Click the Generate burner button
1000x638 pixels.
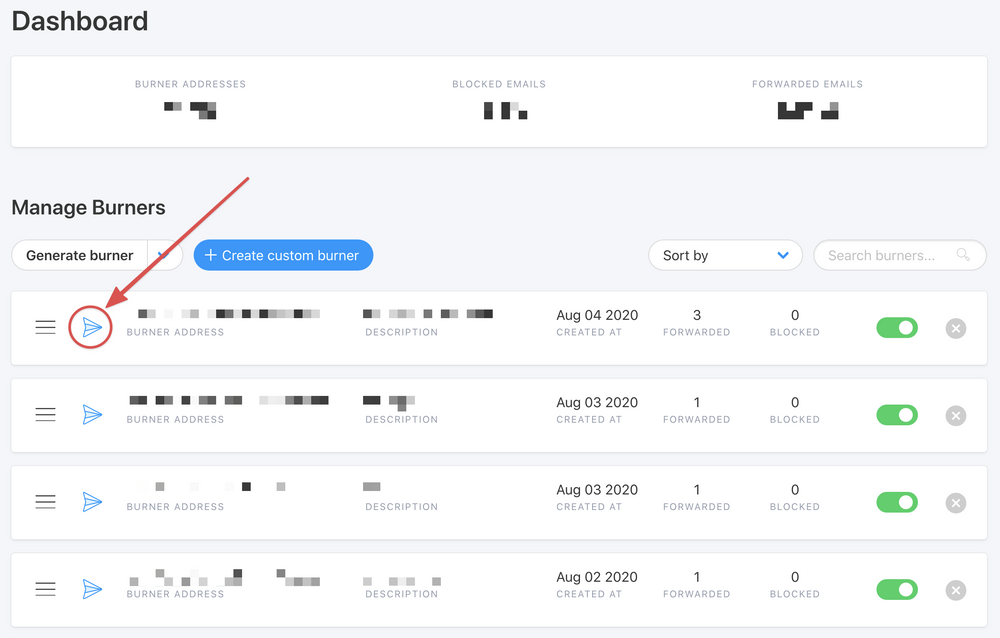[79, 255]
